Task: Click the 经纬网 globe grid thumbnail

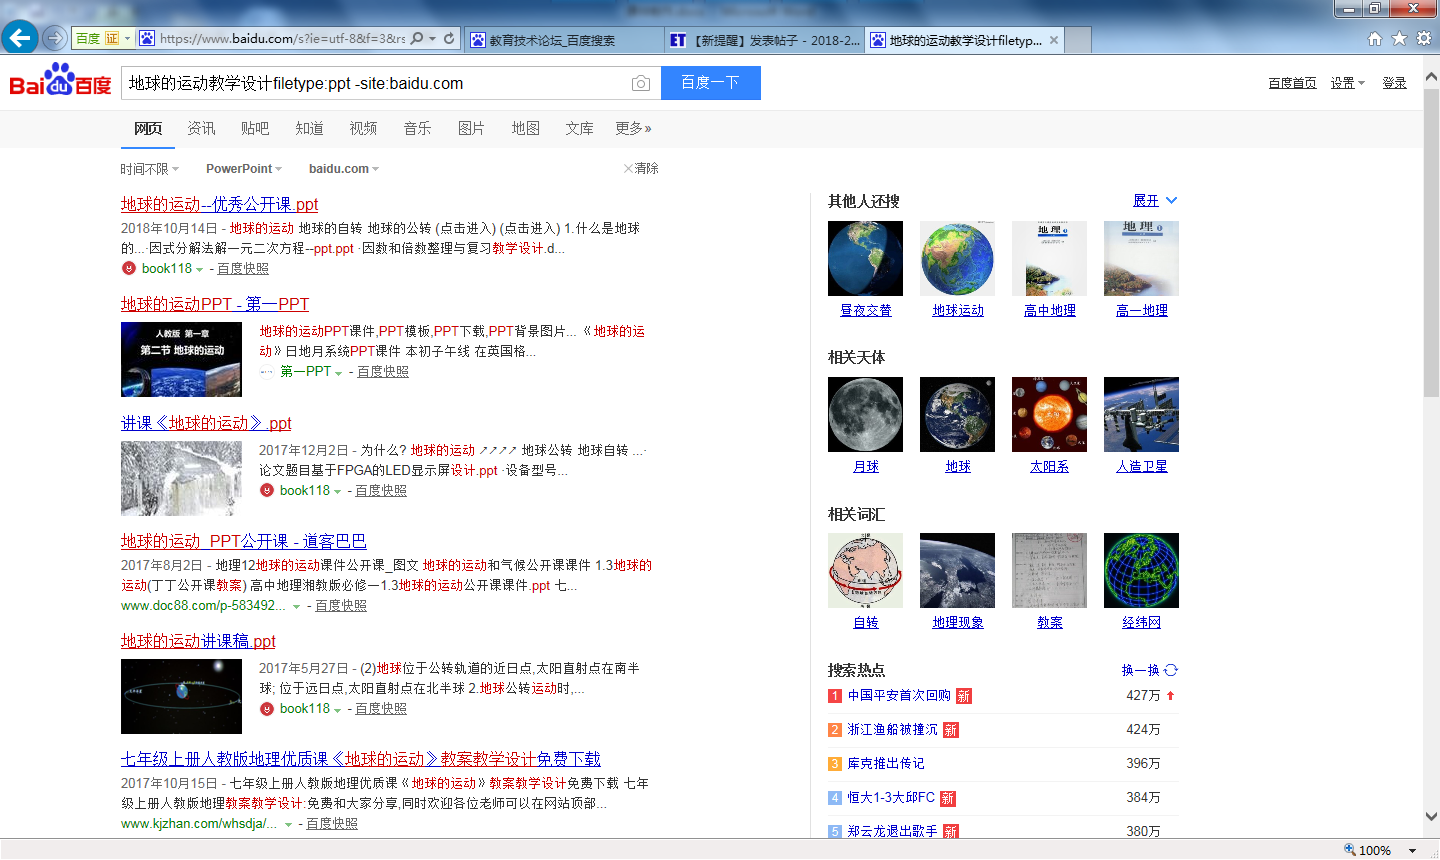Action: (1141, 570)
